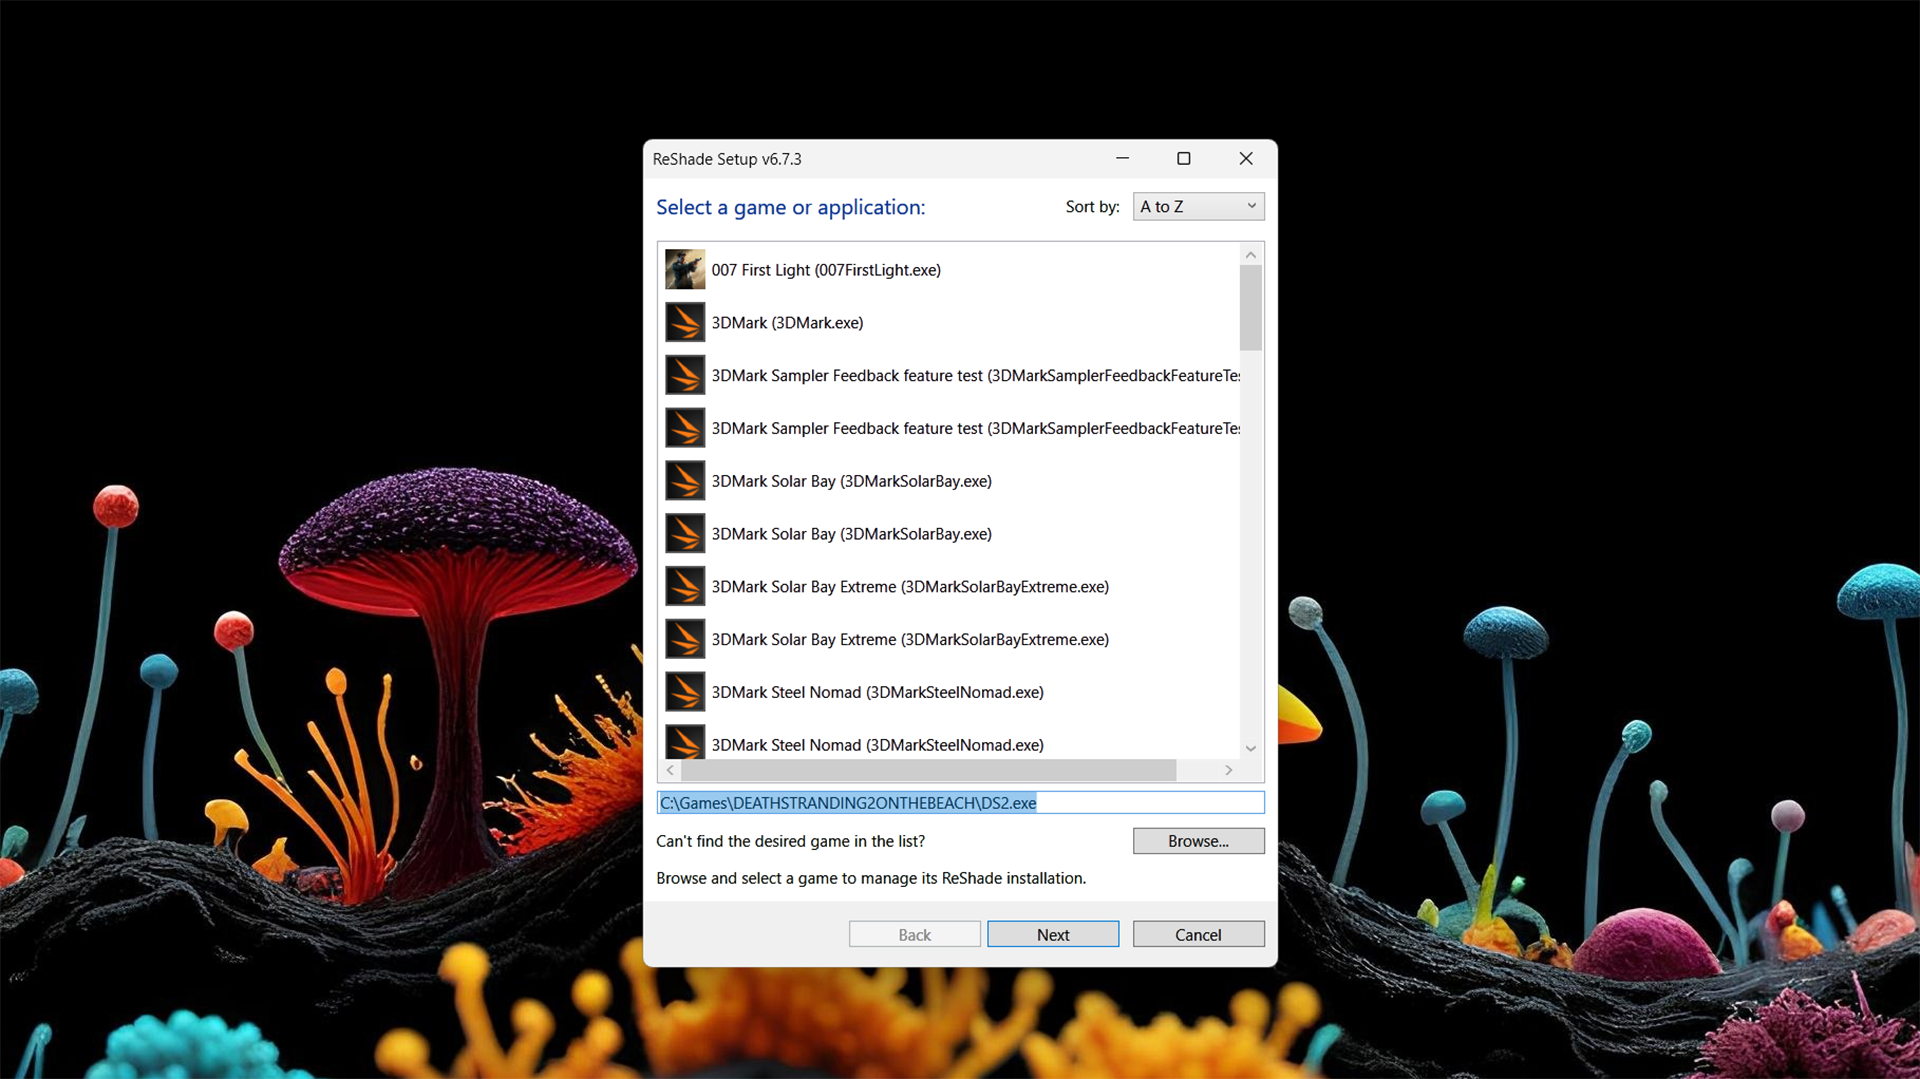Click the horizontal scrollbar right arrow
This screenshot has width=1920, height=1079.
[1229, 770]
